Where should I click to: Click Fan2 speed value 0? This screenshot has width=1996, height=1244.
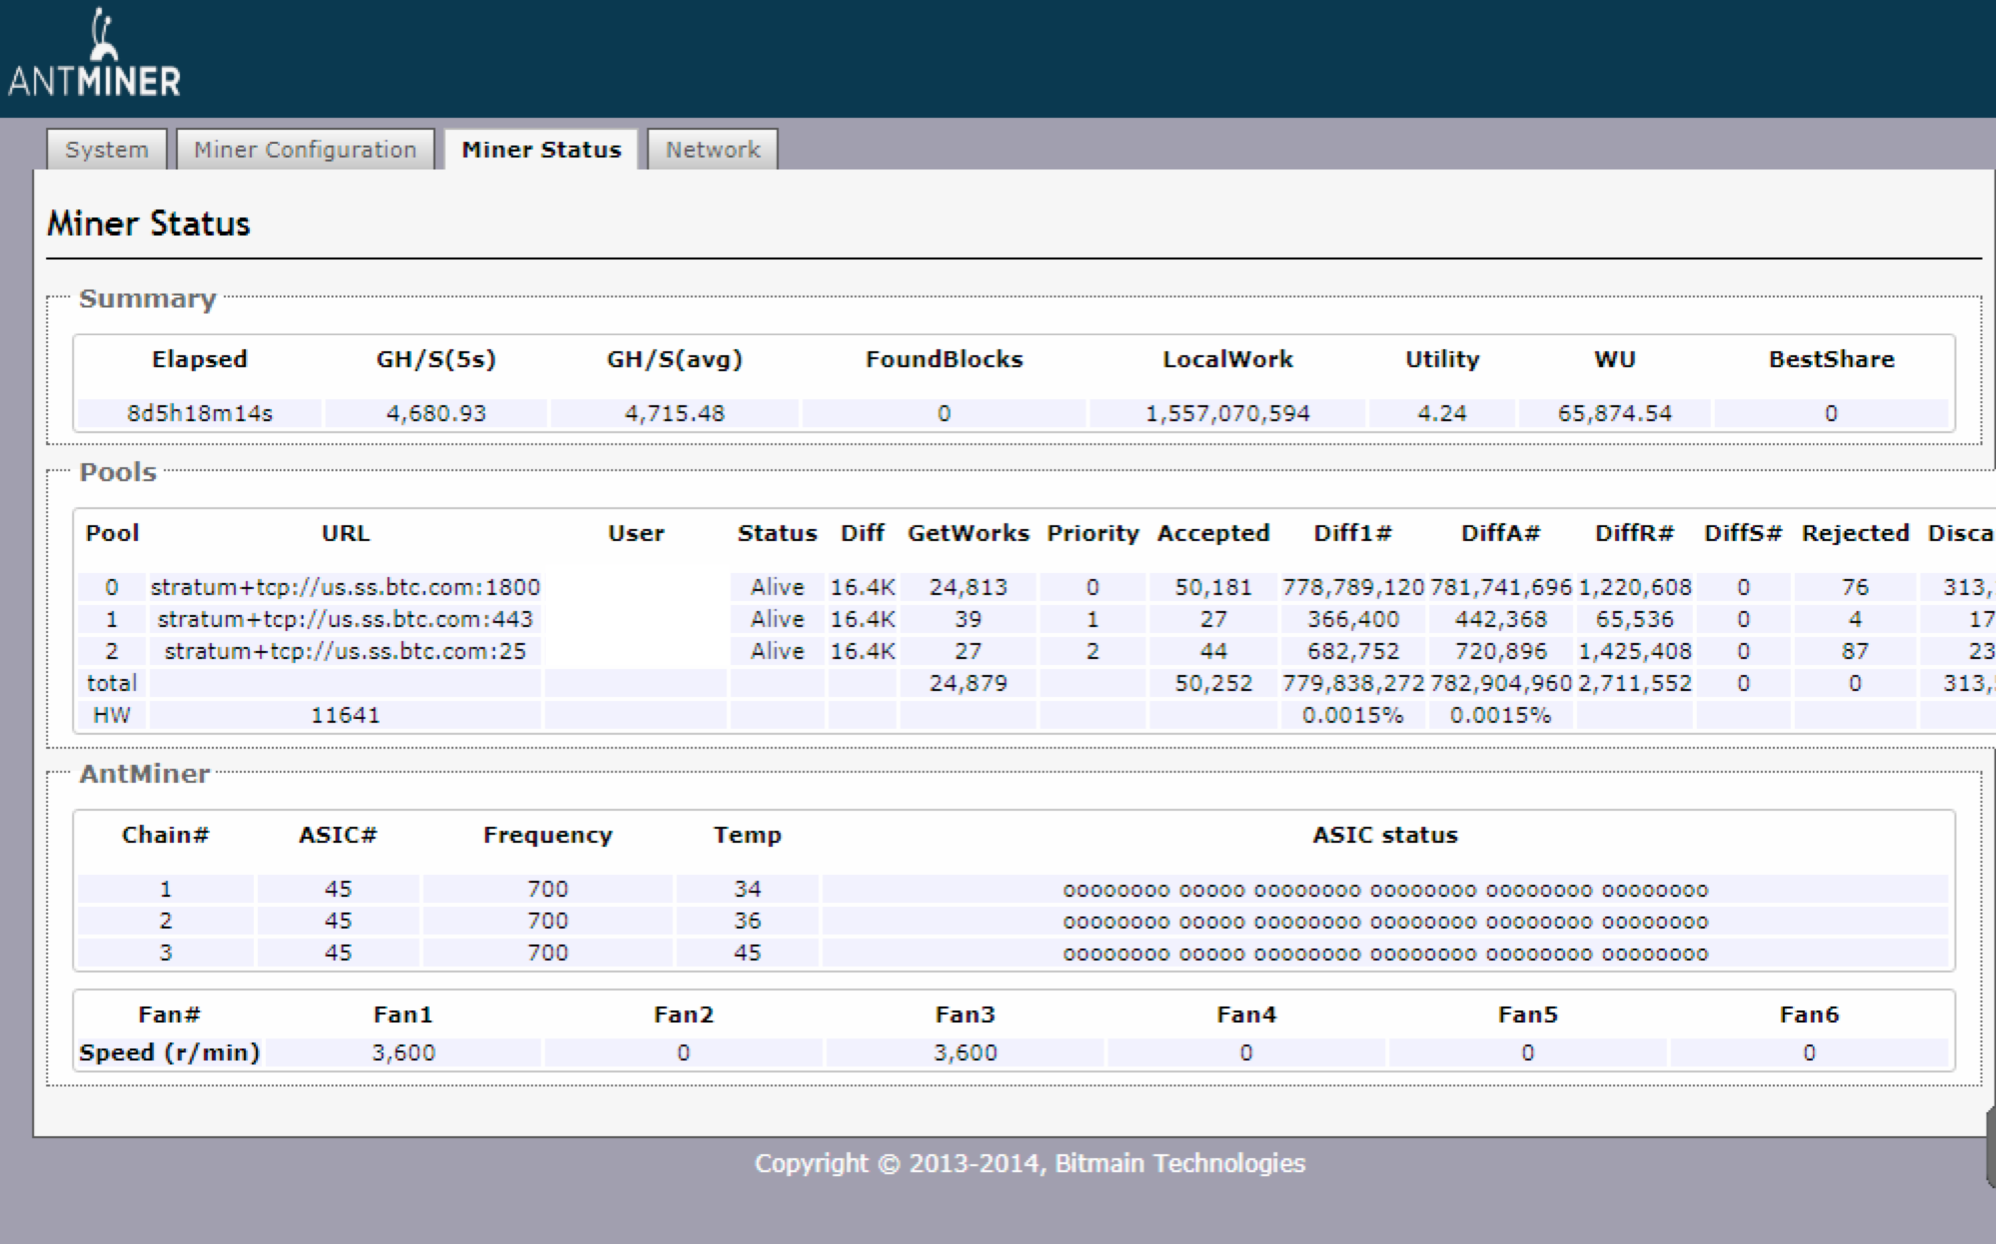683,1053
